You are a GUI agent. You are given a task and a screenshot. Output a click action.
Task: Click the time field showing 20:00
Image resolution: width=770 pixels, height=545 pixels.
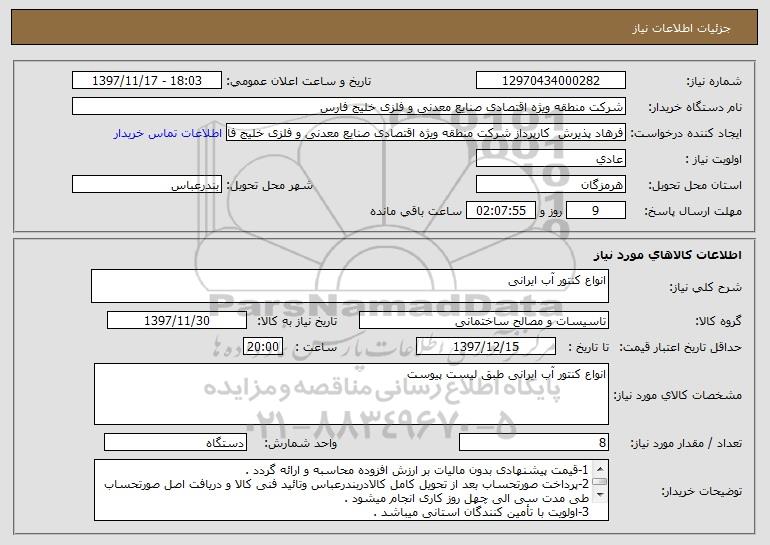(263, 347)
